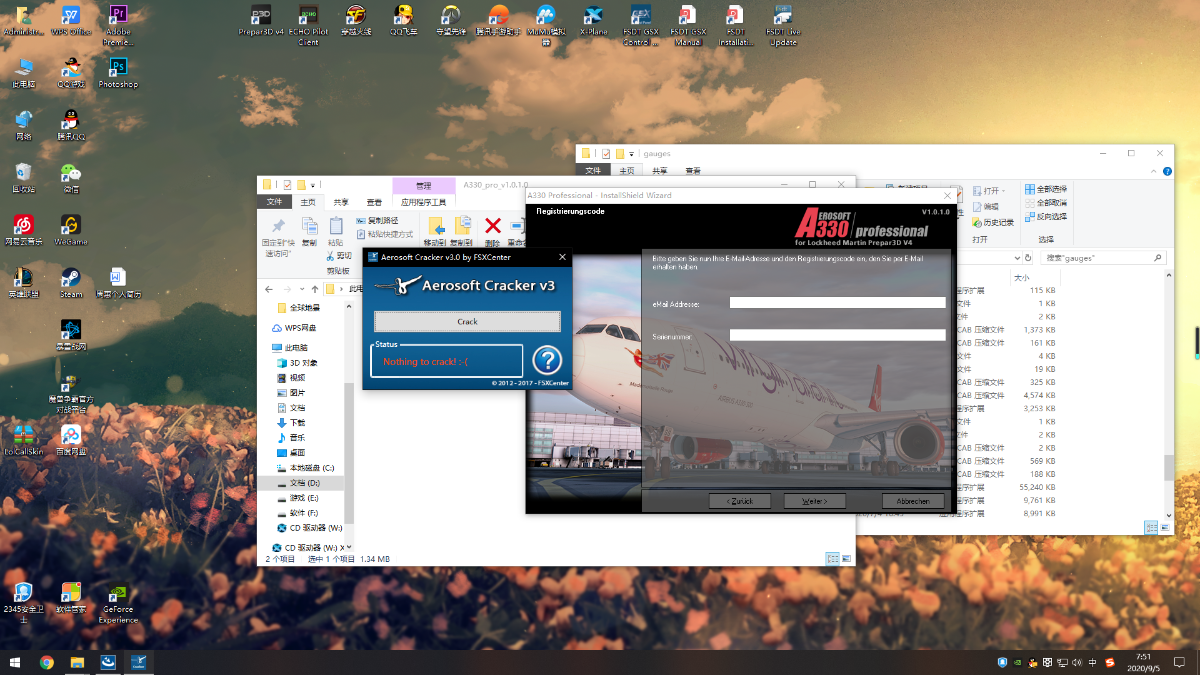The width and height of the screenshot is (1200, 675).
Task: Open Photoshop desktop shortcut
Action: 118,73
